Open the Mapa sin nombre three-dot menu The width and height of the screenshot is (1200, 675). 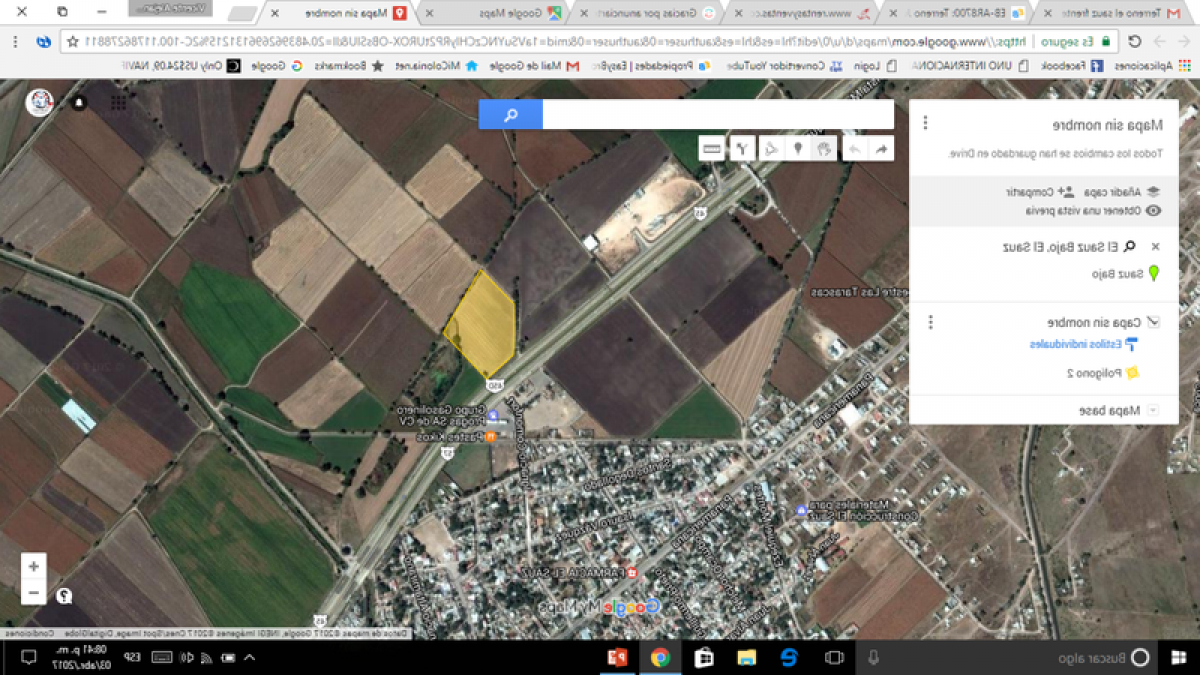pyautogui.click(x=925, y=124)
